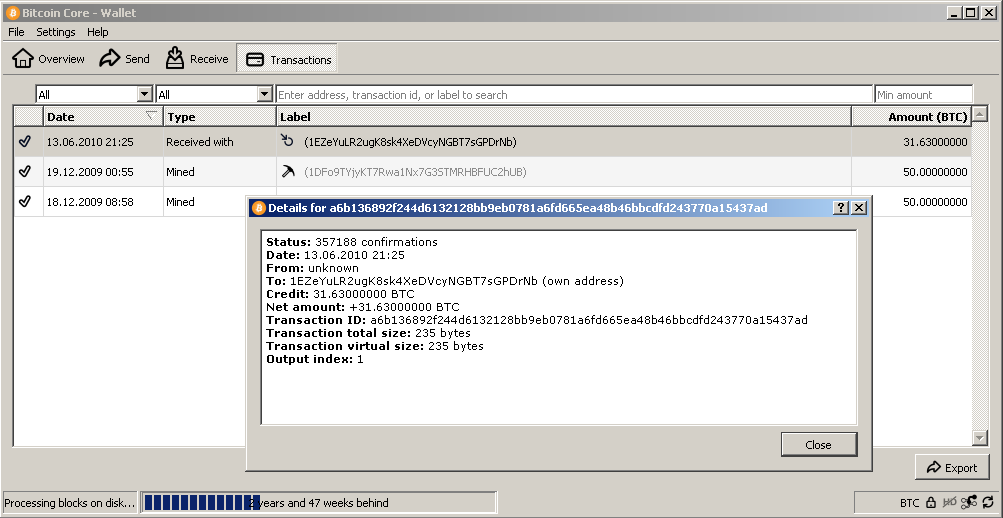
Task: Click the Credit: 31.63000000 BTC line
Action: coord(340,294)
